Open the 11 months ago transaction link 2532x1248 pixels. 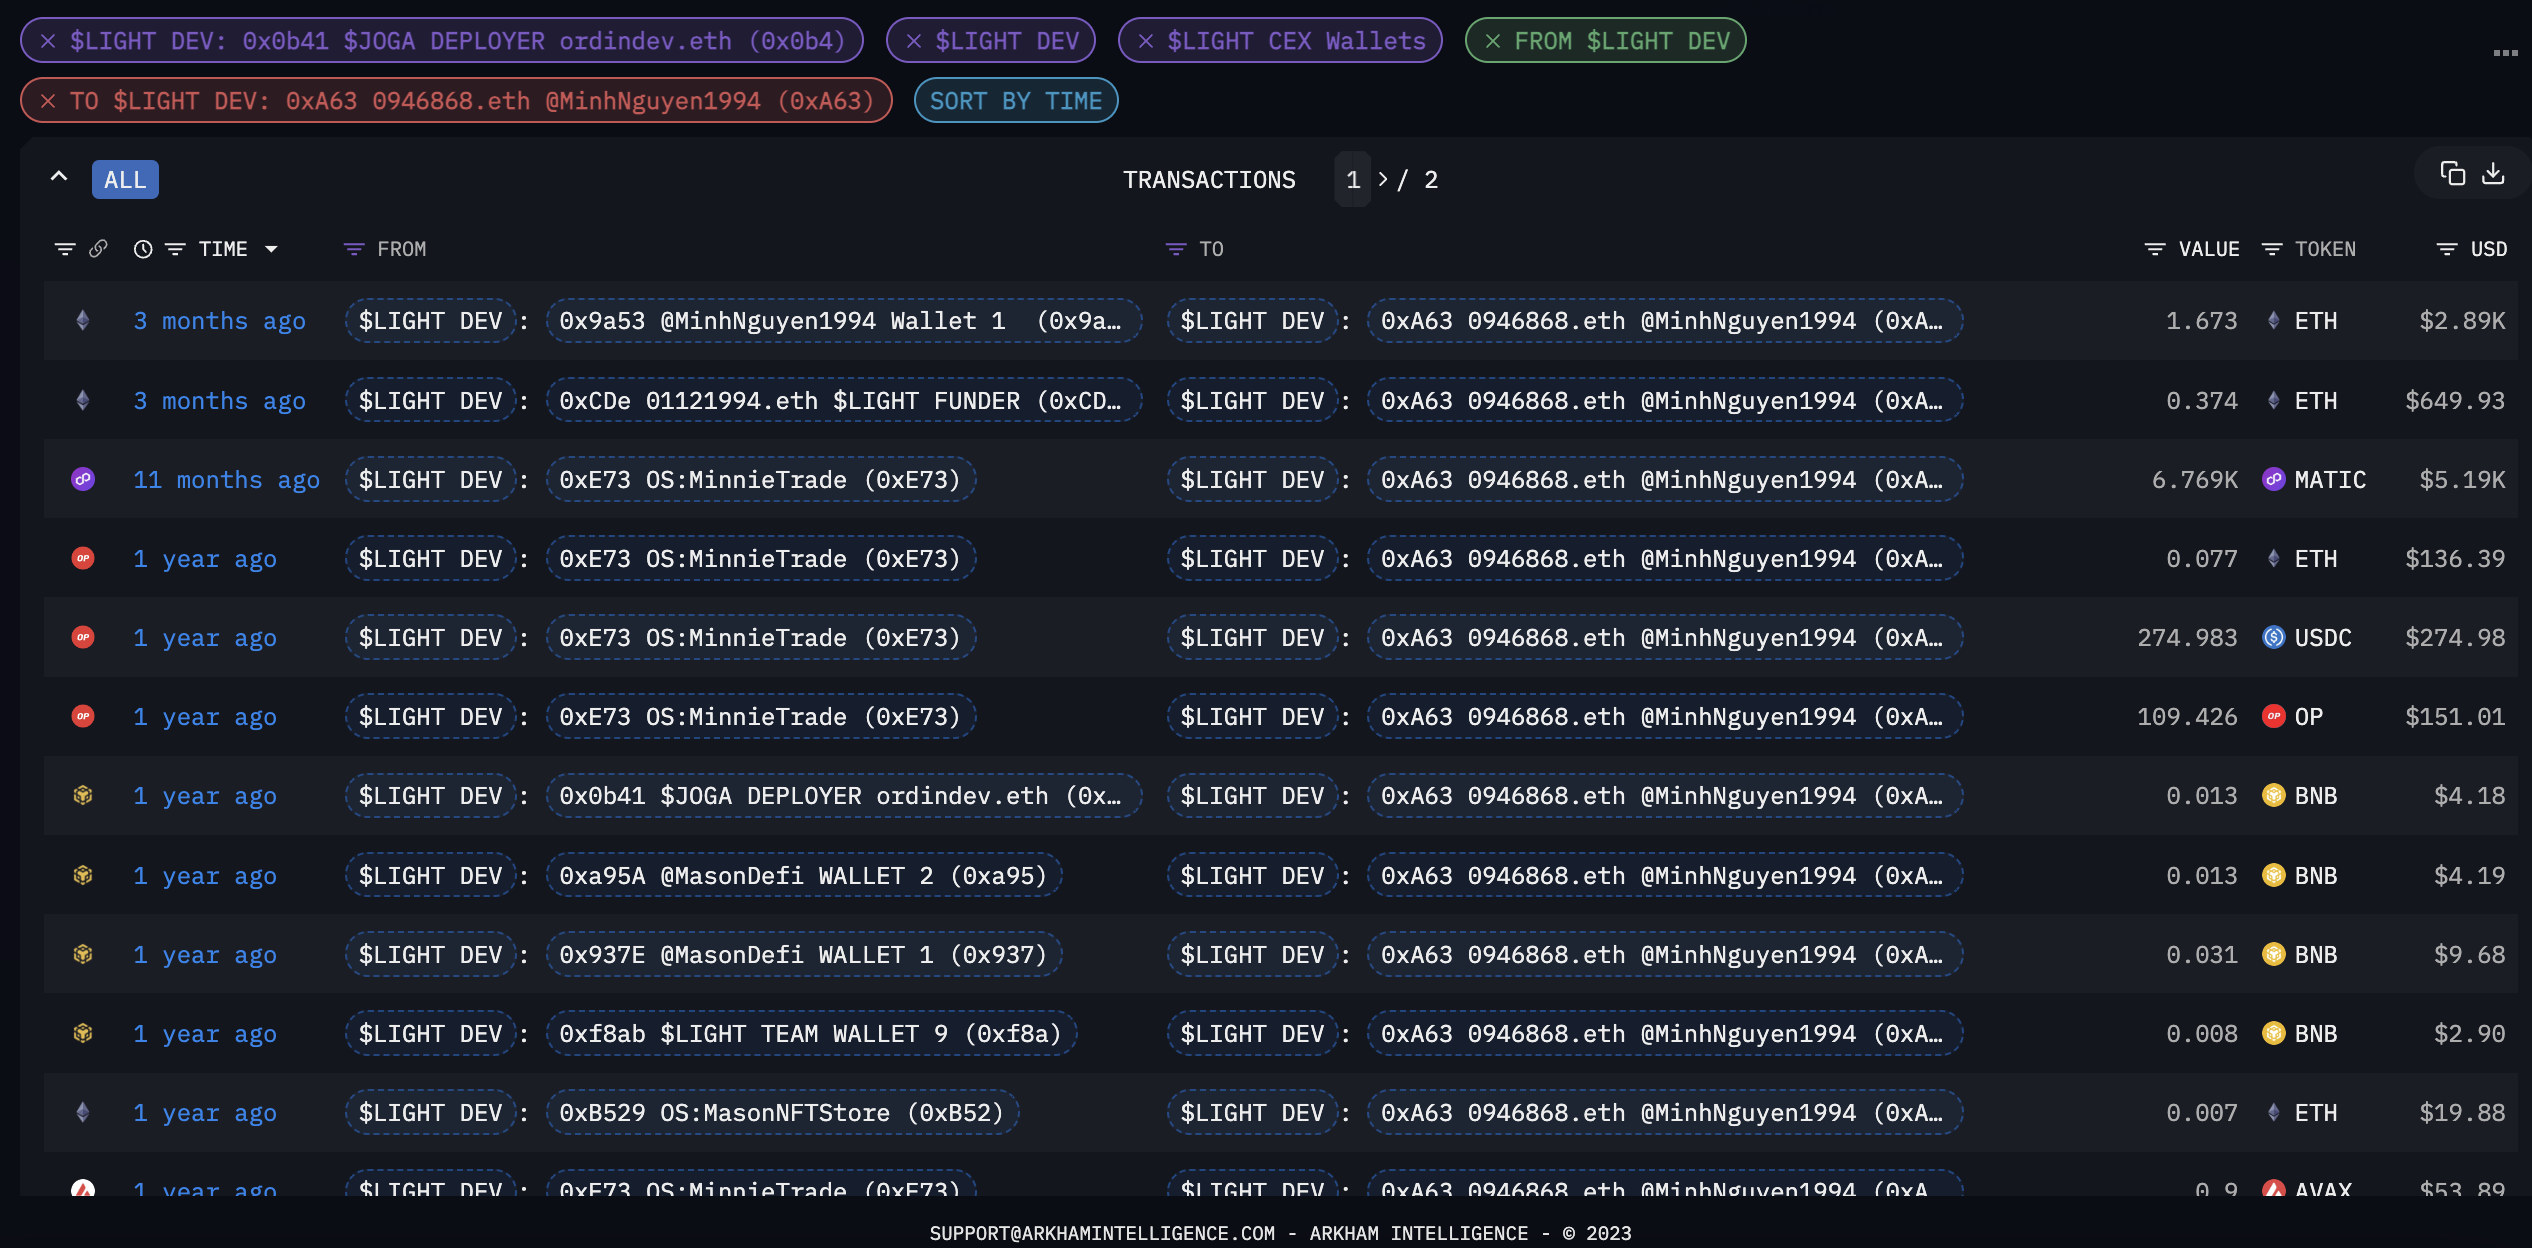click(x=227, y=480)
